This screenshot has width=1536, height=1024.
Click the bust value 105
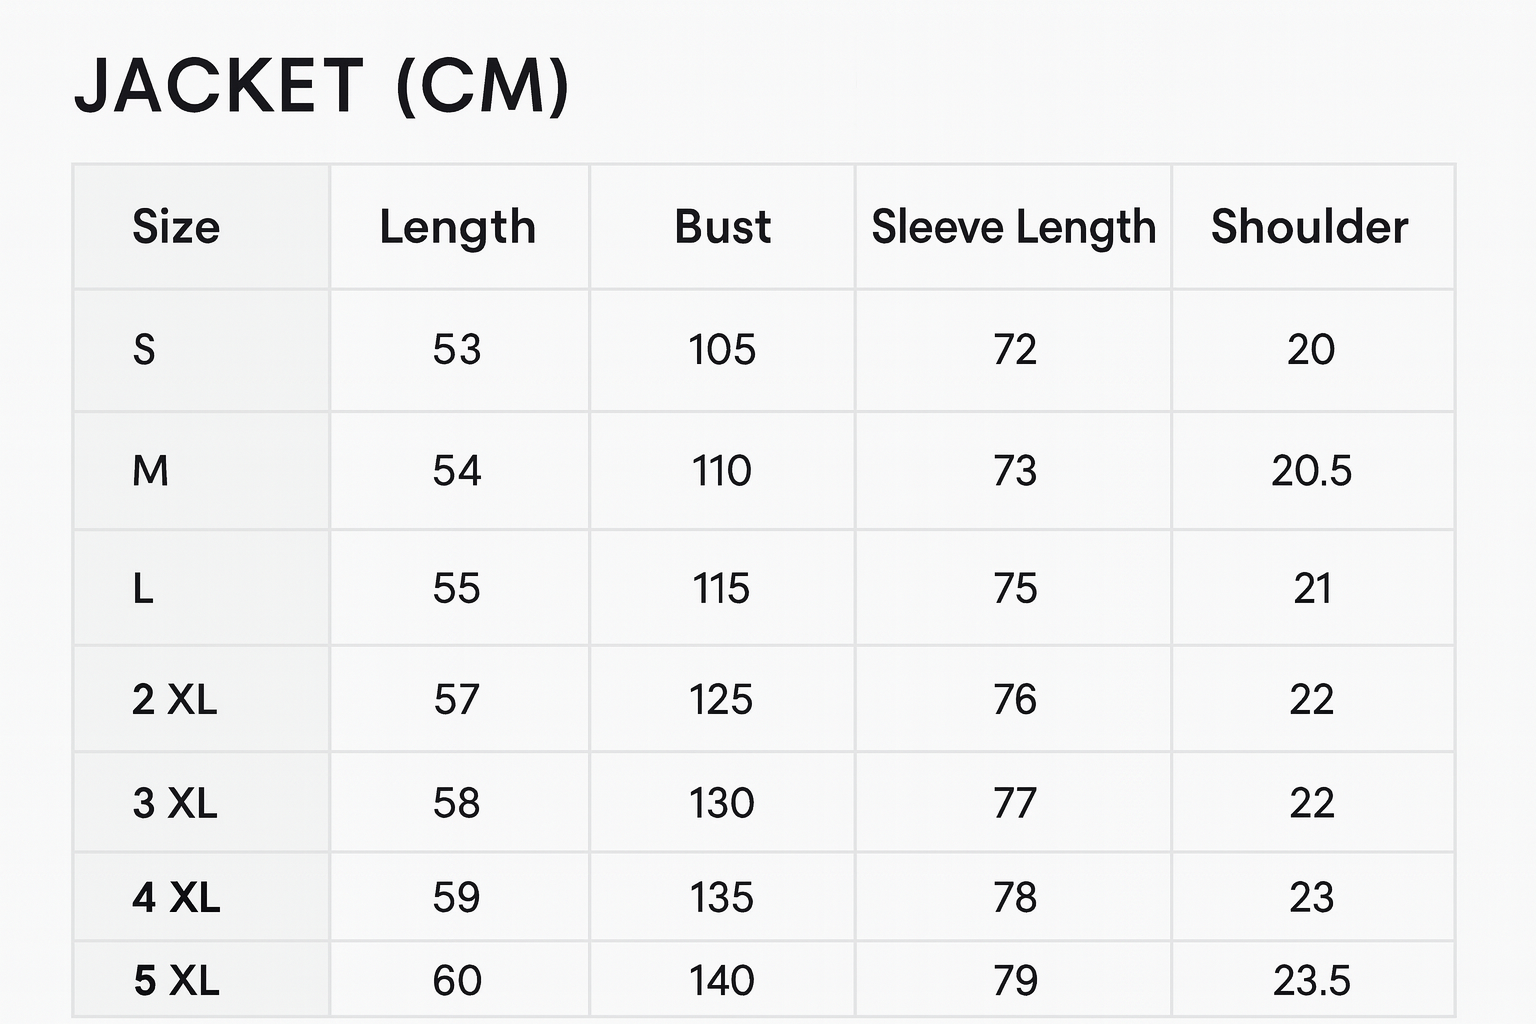tap(722, 350)
